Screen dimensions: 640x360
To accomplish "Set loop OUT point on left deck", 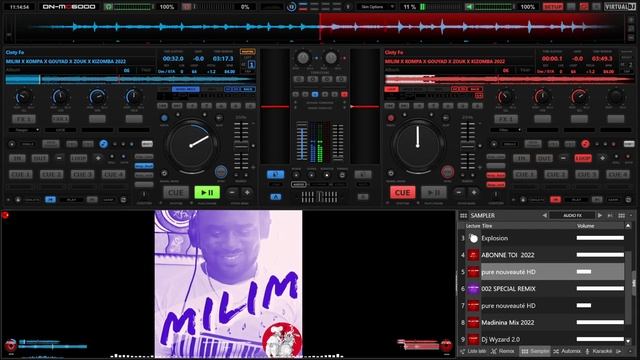I will pyautogui.click(x=40, y=158).
